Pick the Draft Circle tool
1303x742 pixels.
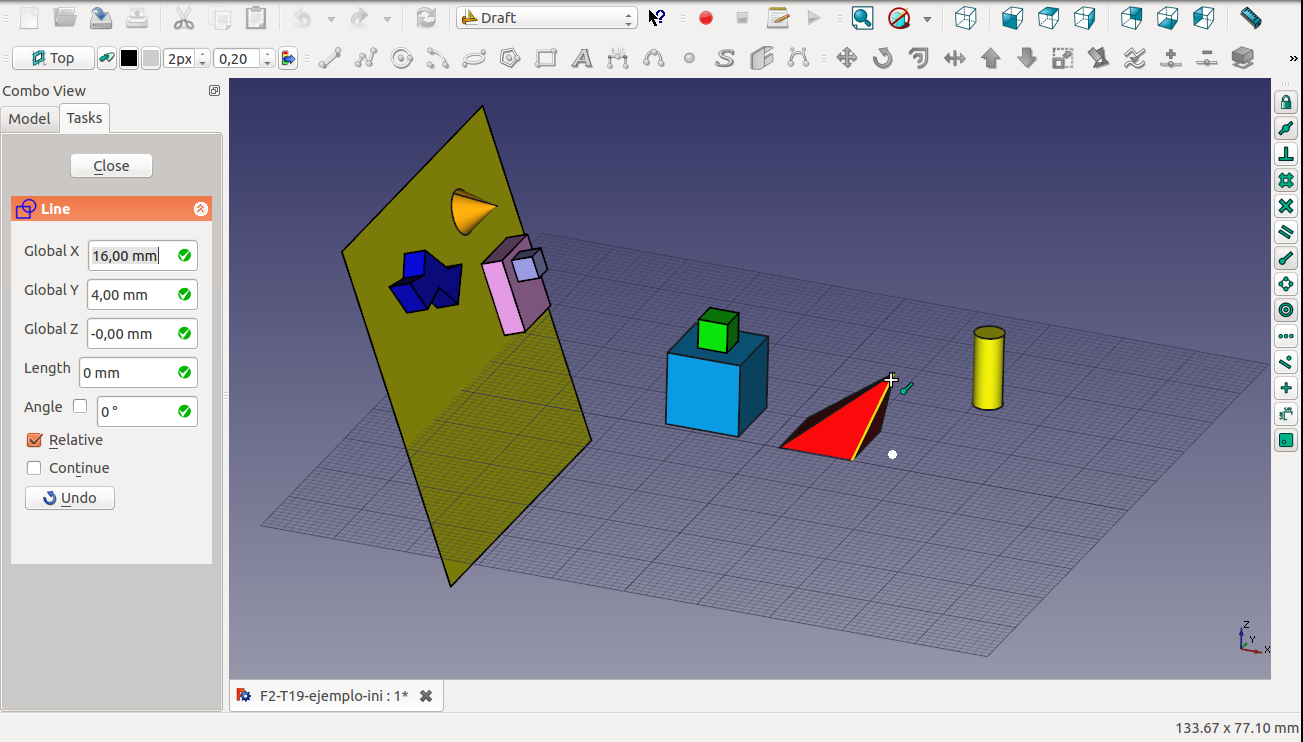[402, 59]
